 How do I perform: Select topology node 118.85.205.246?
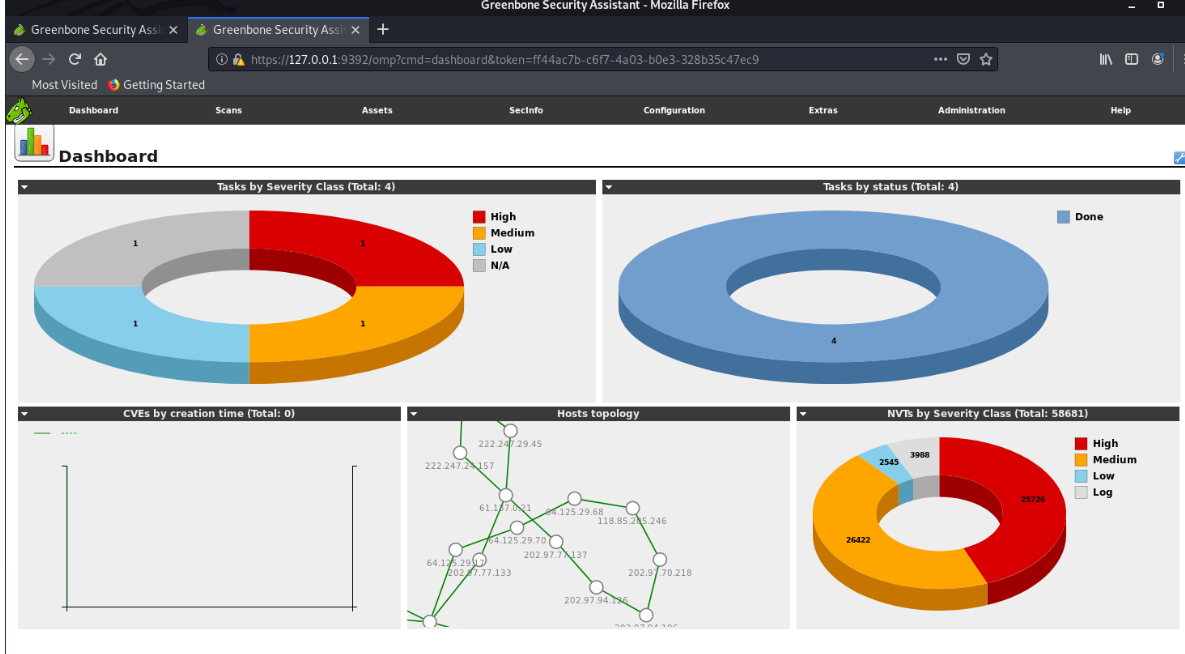coord(633,508)
